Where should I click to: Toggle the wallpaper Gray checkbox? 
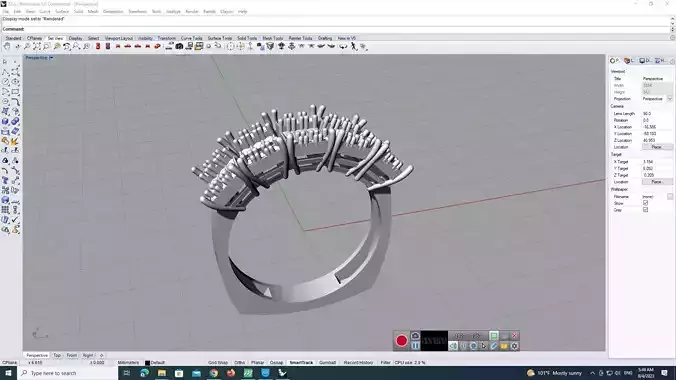tap(645, 210)
